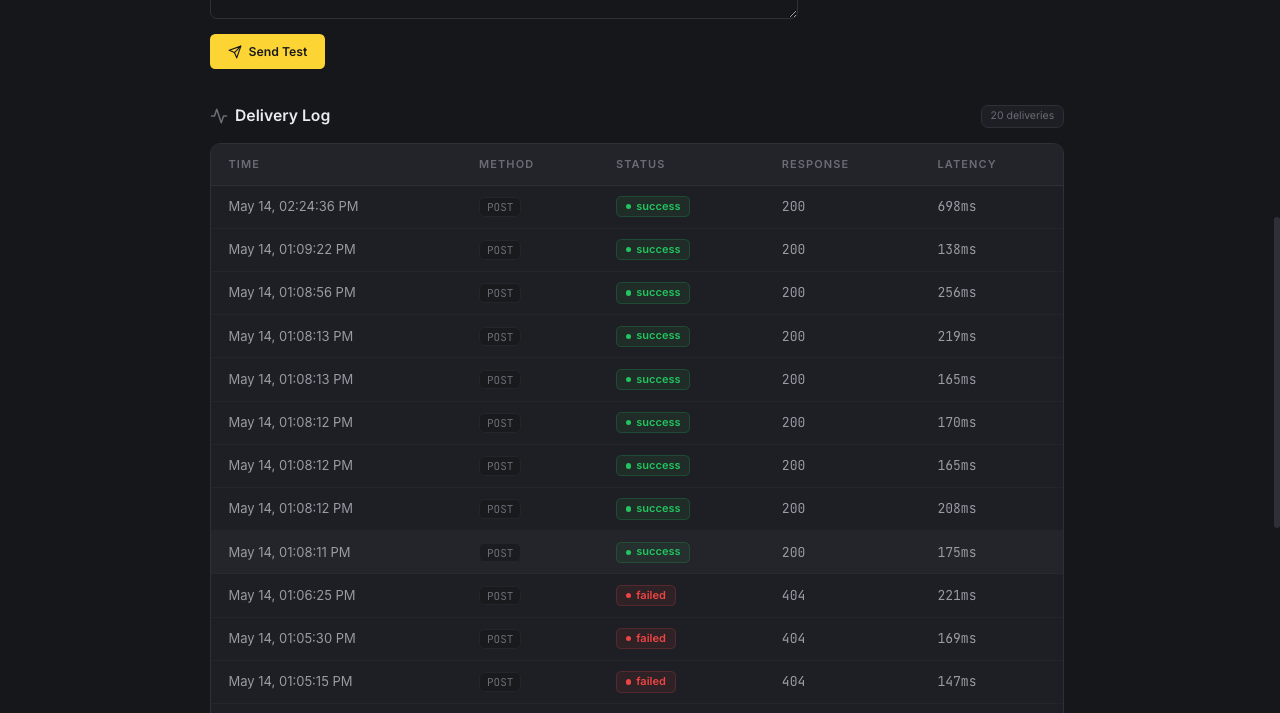This screenshot has height=713, width=1280.
Task: Click the 219ms latency value
Action: [957, 336]
